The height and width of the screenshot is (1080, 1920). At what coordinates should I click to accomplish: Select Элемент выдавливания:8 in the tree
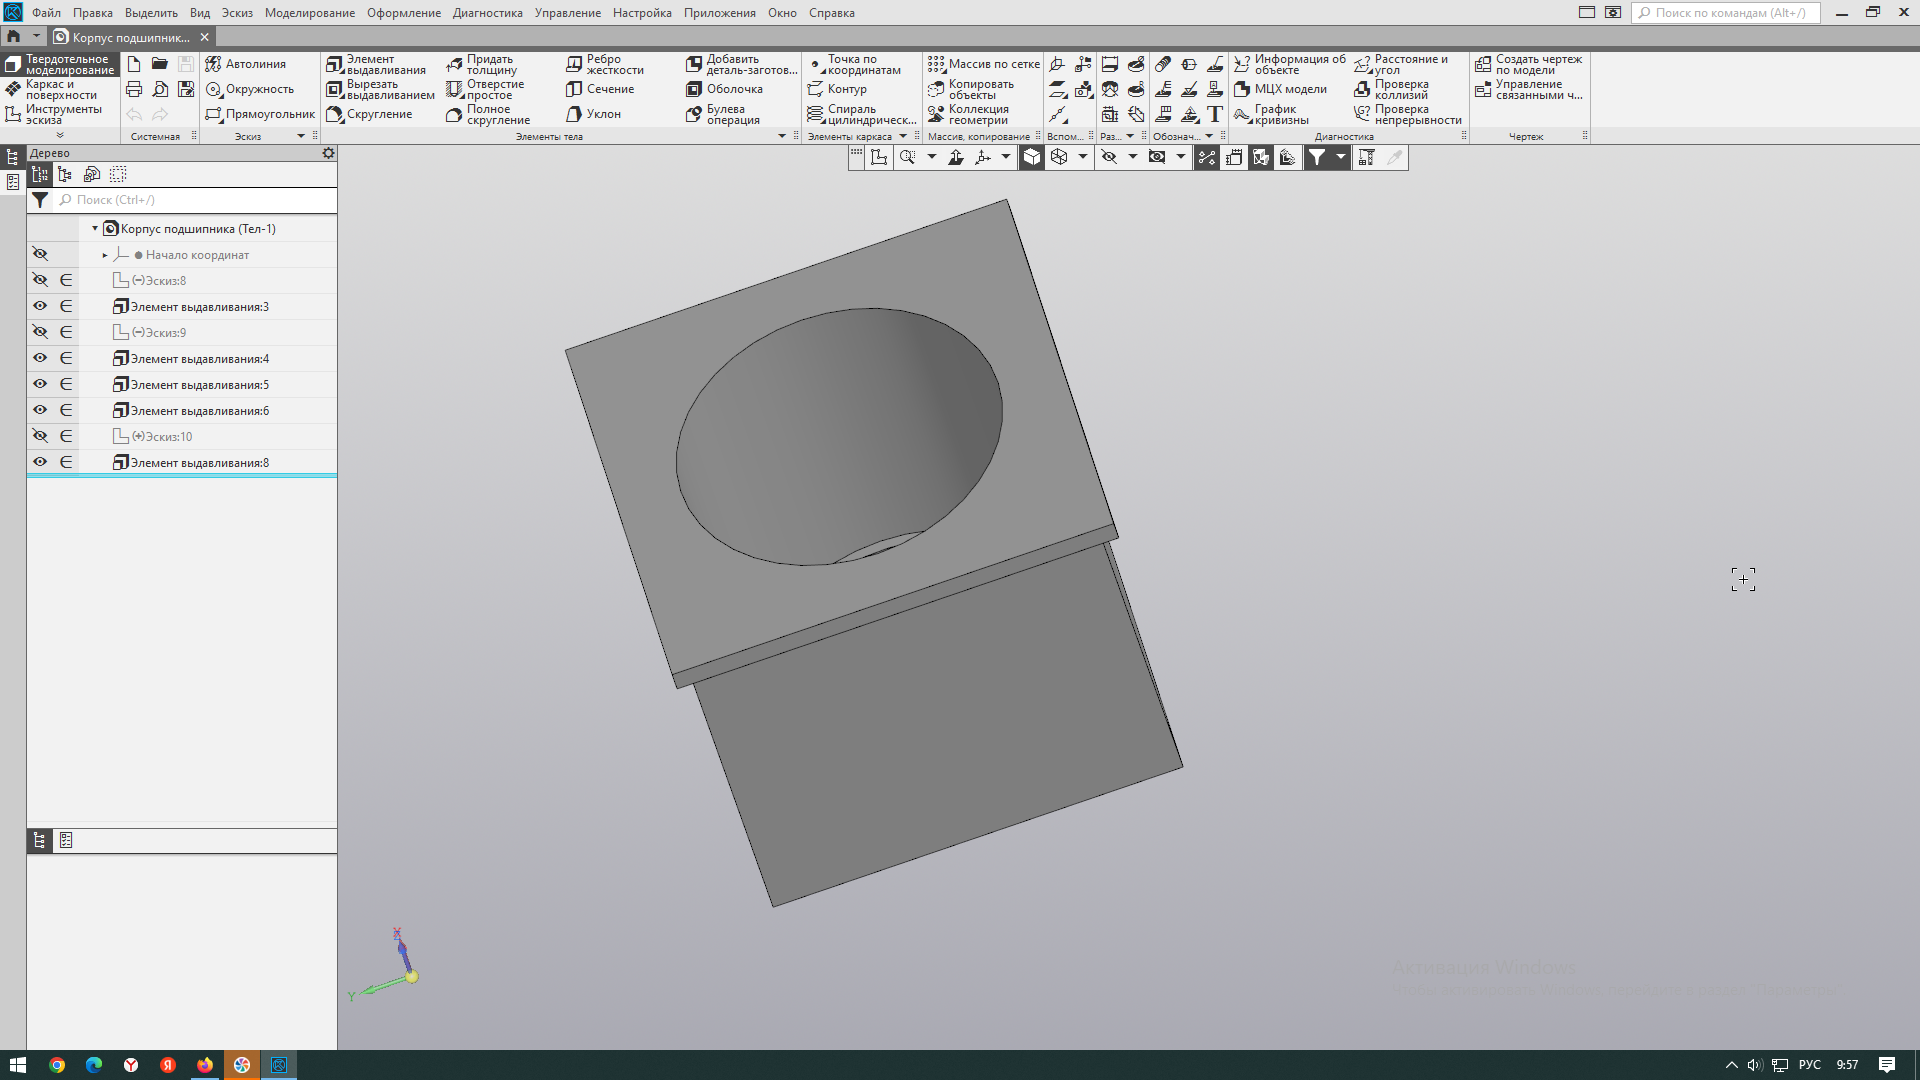199,463
